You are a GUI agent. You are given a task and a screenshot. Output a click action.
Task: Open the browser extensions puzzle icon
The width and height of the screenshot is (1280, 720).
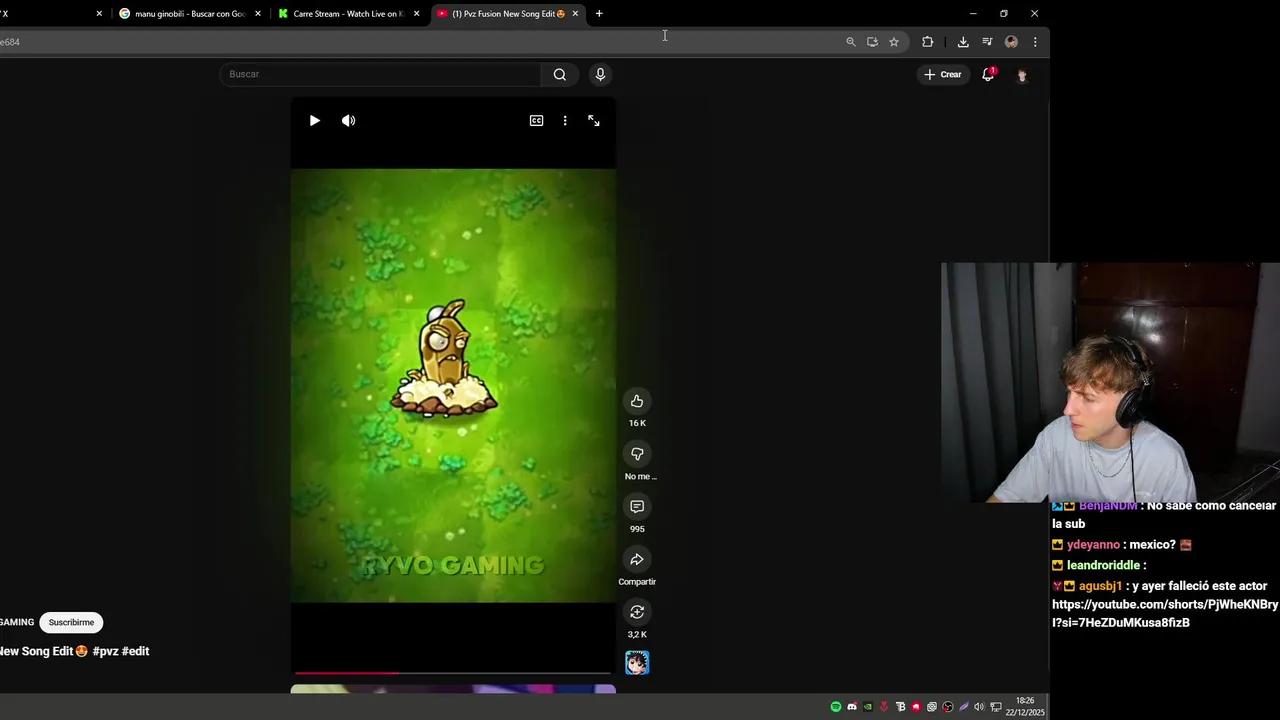click(x=927, y=42)
